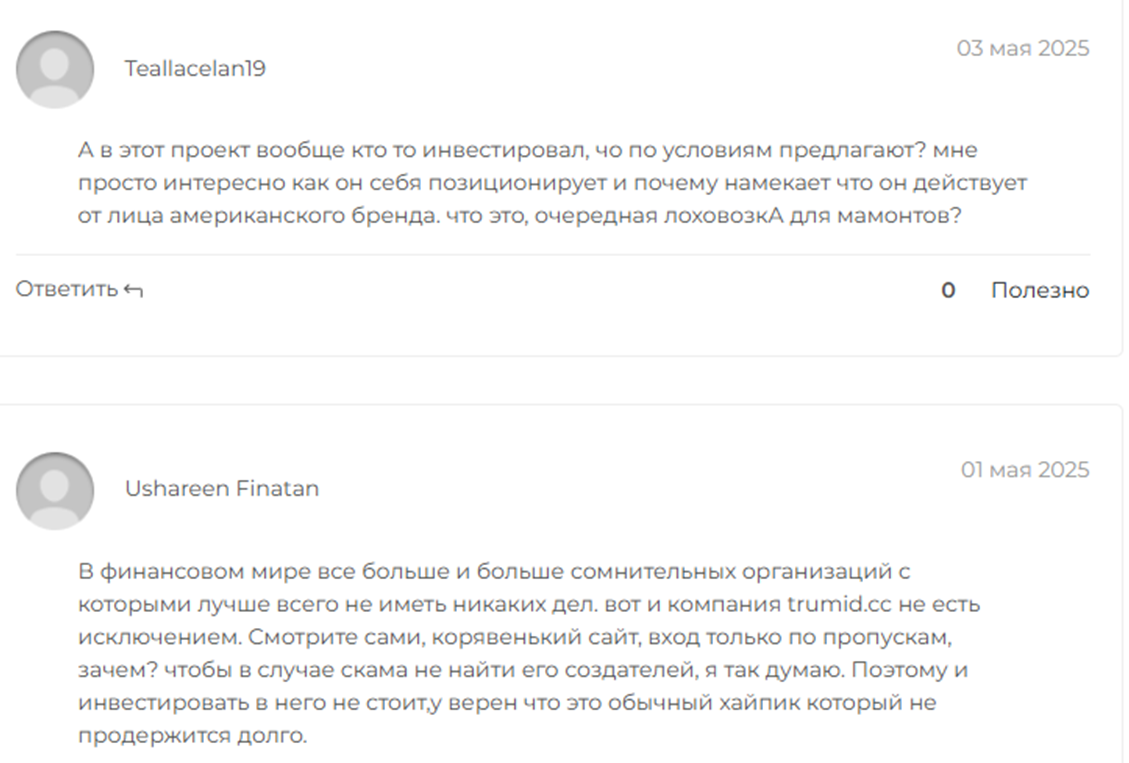This screenshot has width=1129, height=763.
Task: Open the Ushareen Finatan username
Action: pos(222,489)
